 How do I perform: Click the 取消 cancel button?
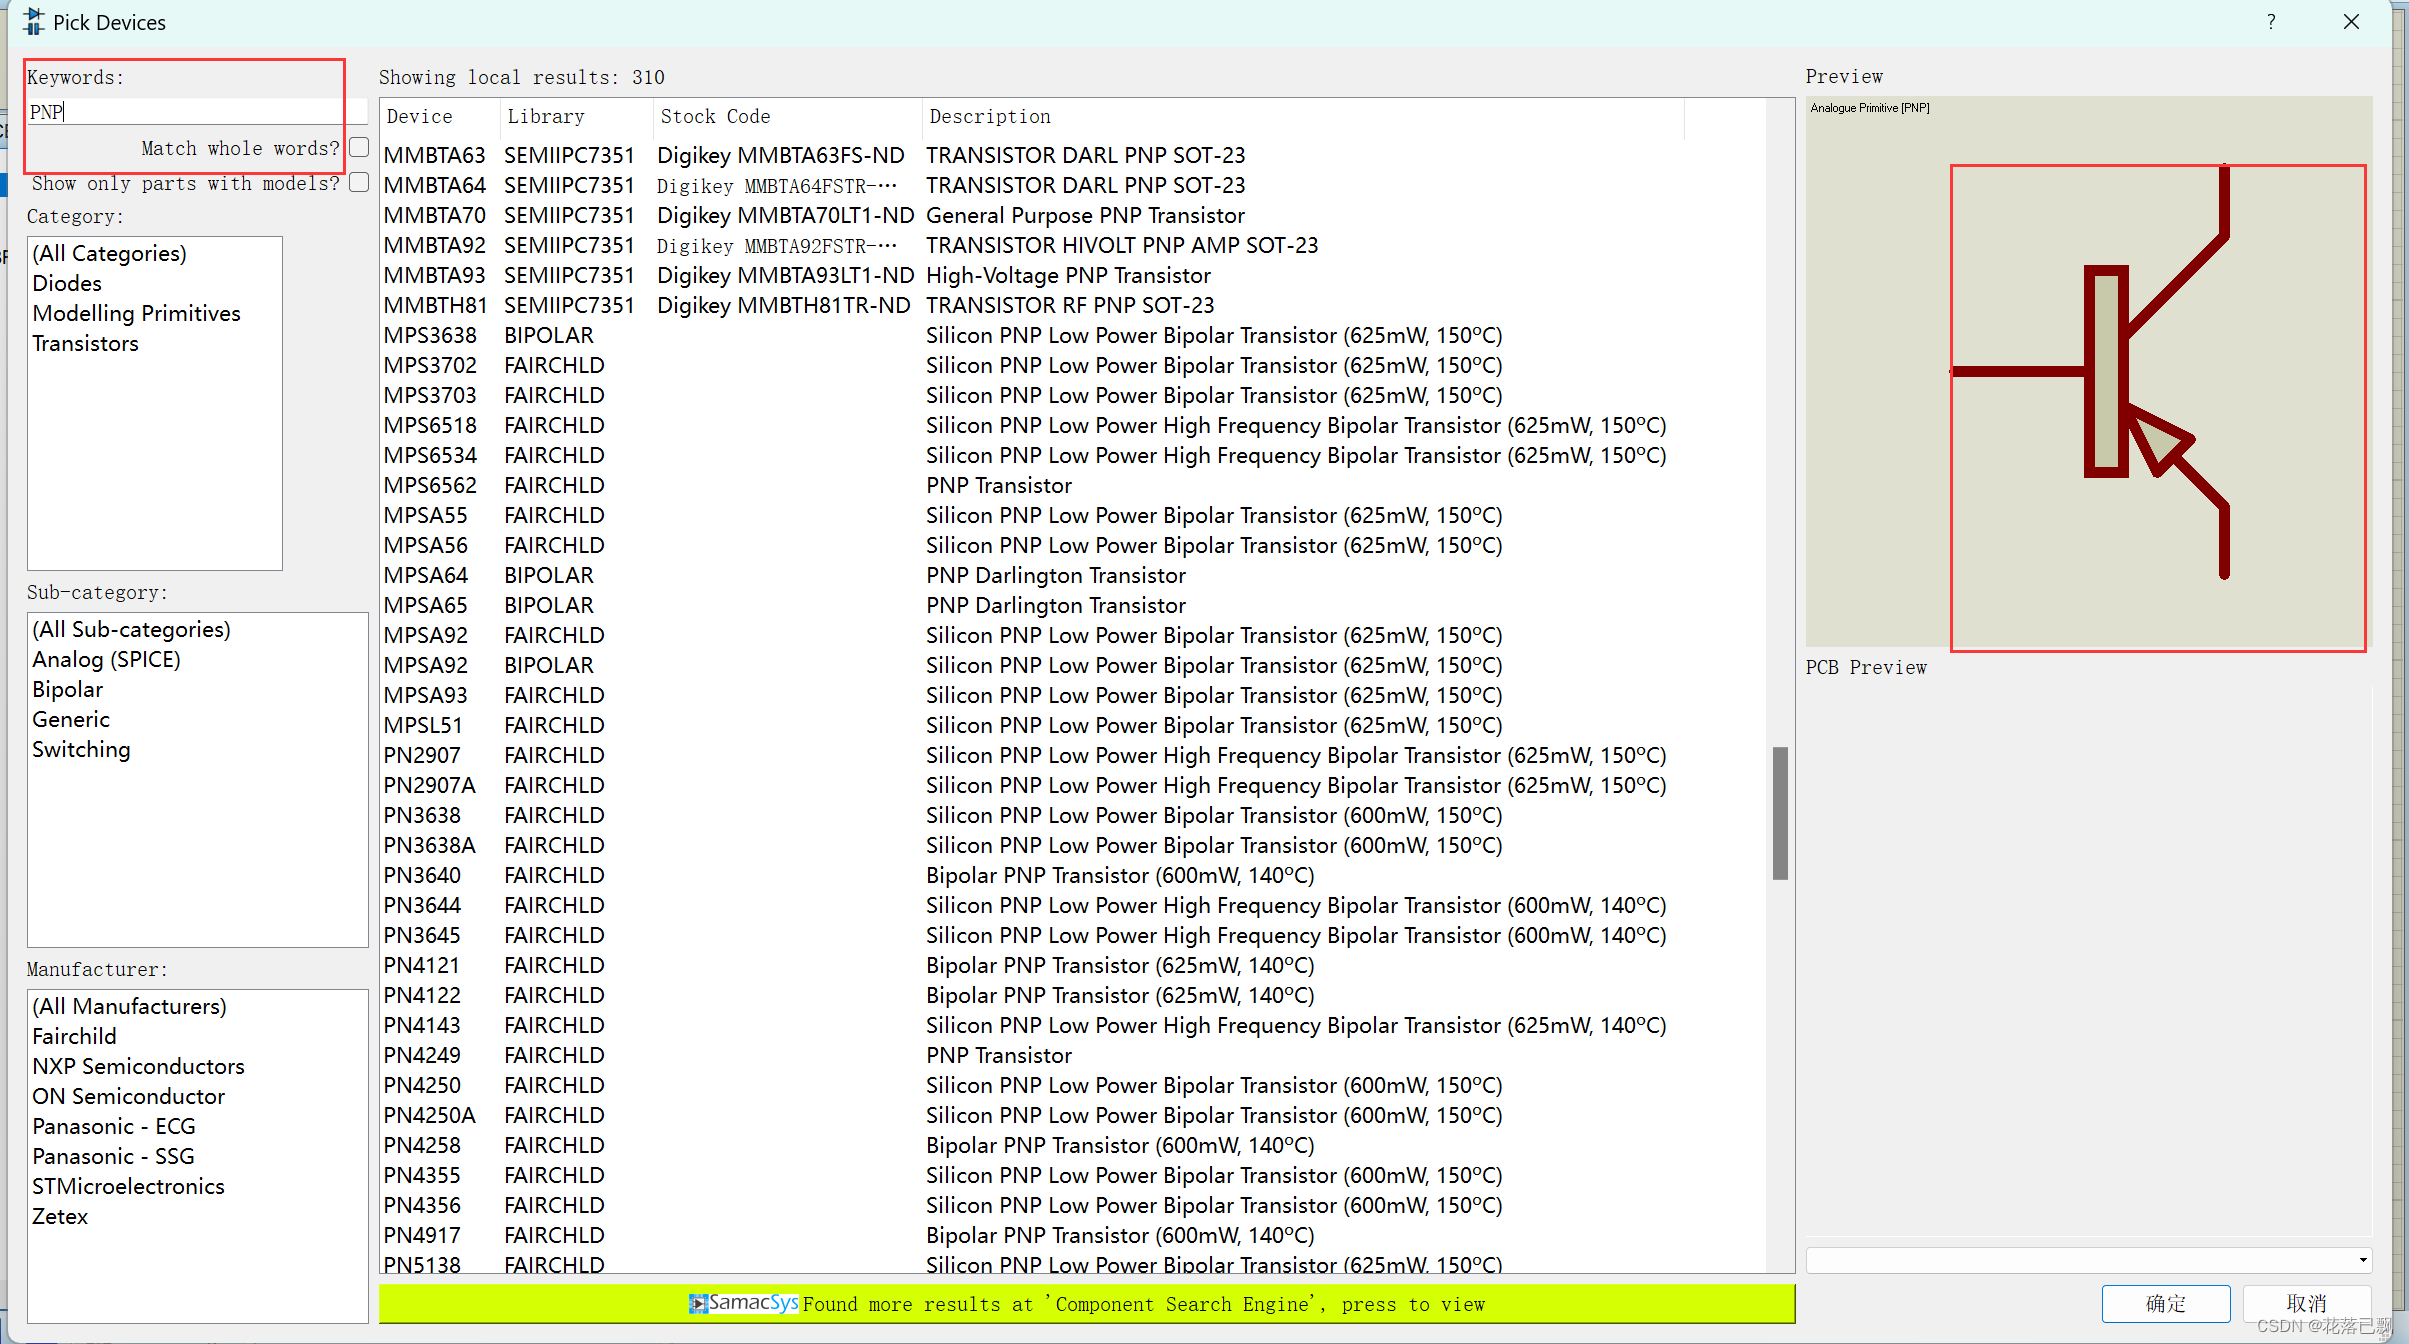click(x=2307, y=1302)
